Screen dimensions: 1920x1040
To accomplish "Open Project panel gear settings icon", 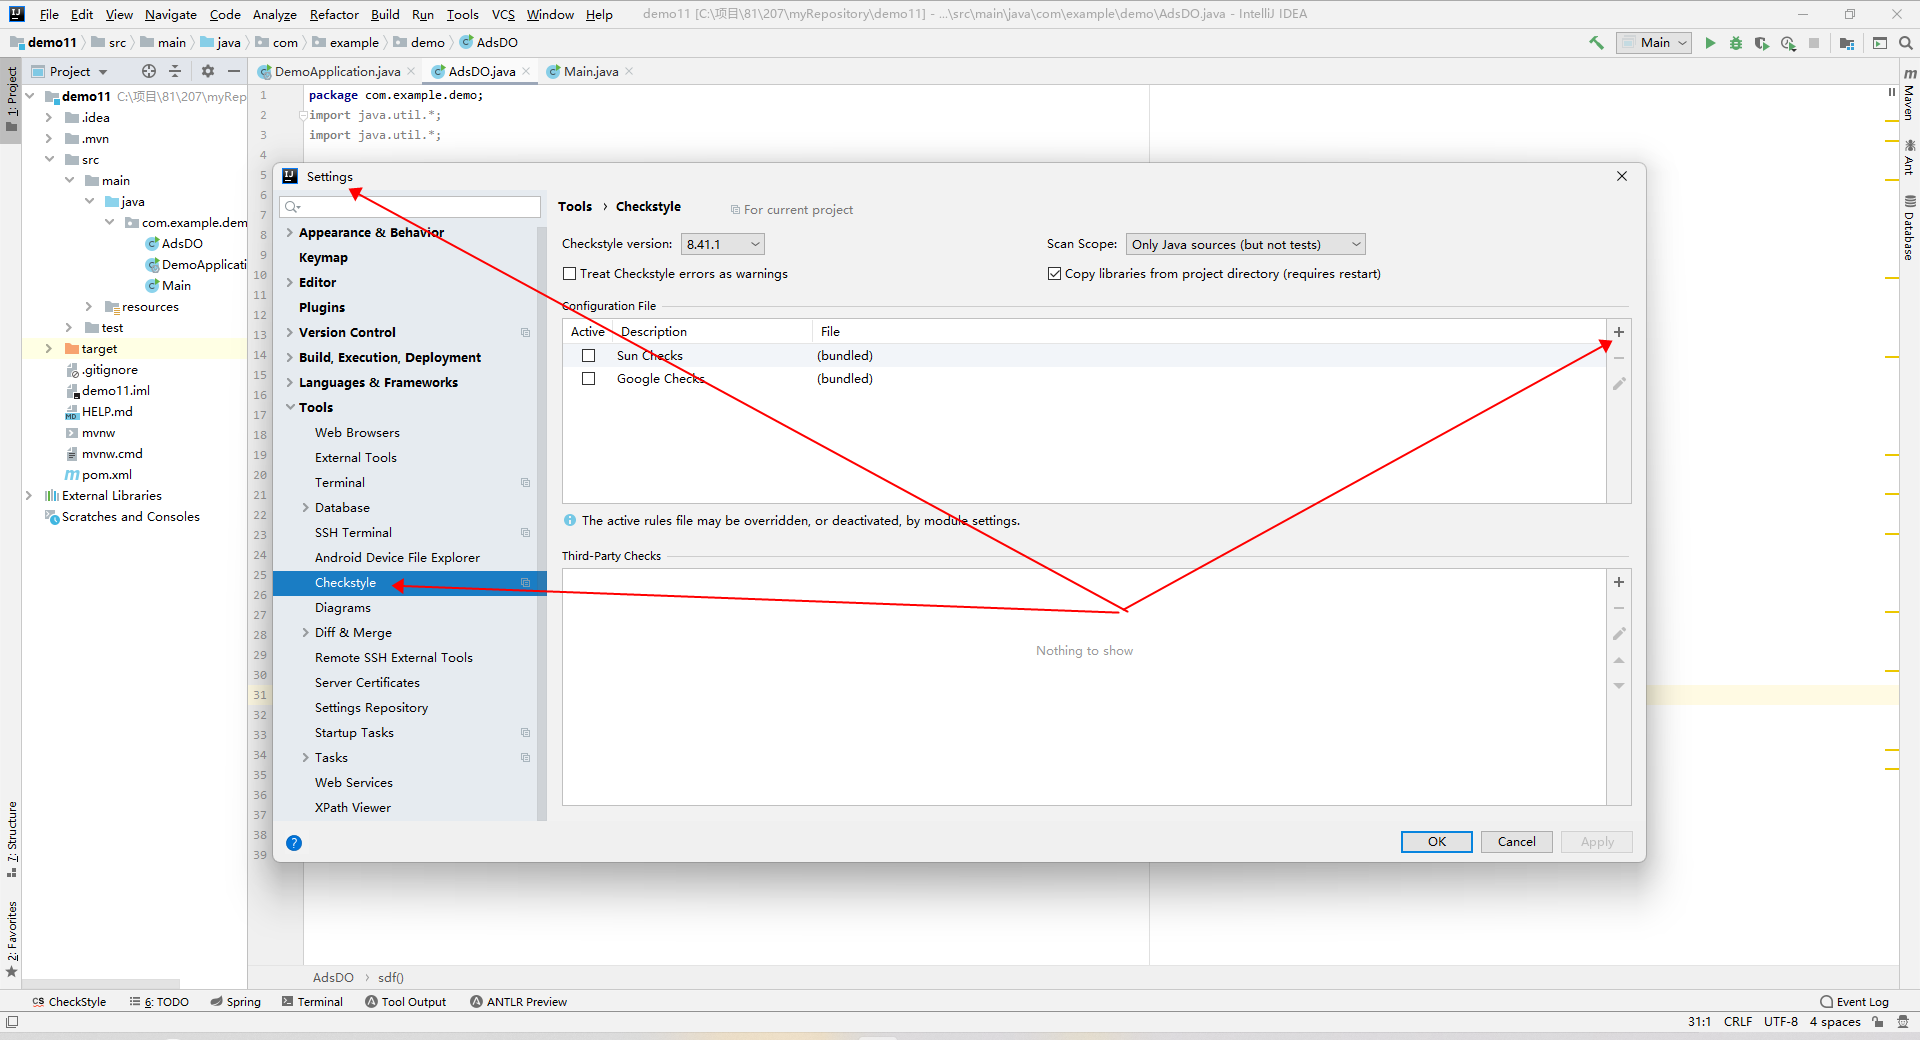I will [208, 71].
